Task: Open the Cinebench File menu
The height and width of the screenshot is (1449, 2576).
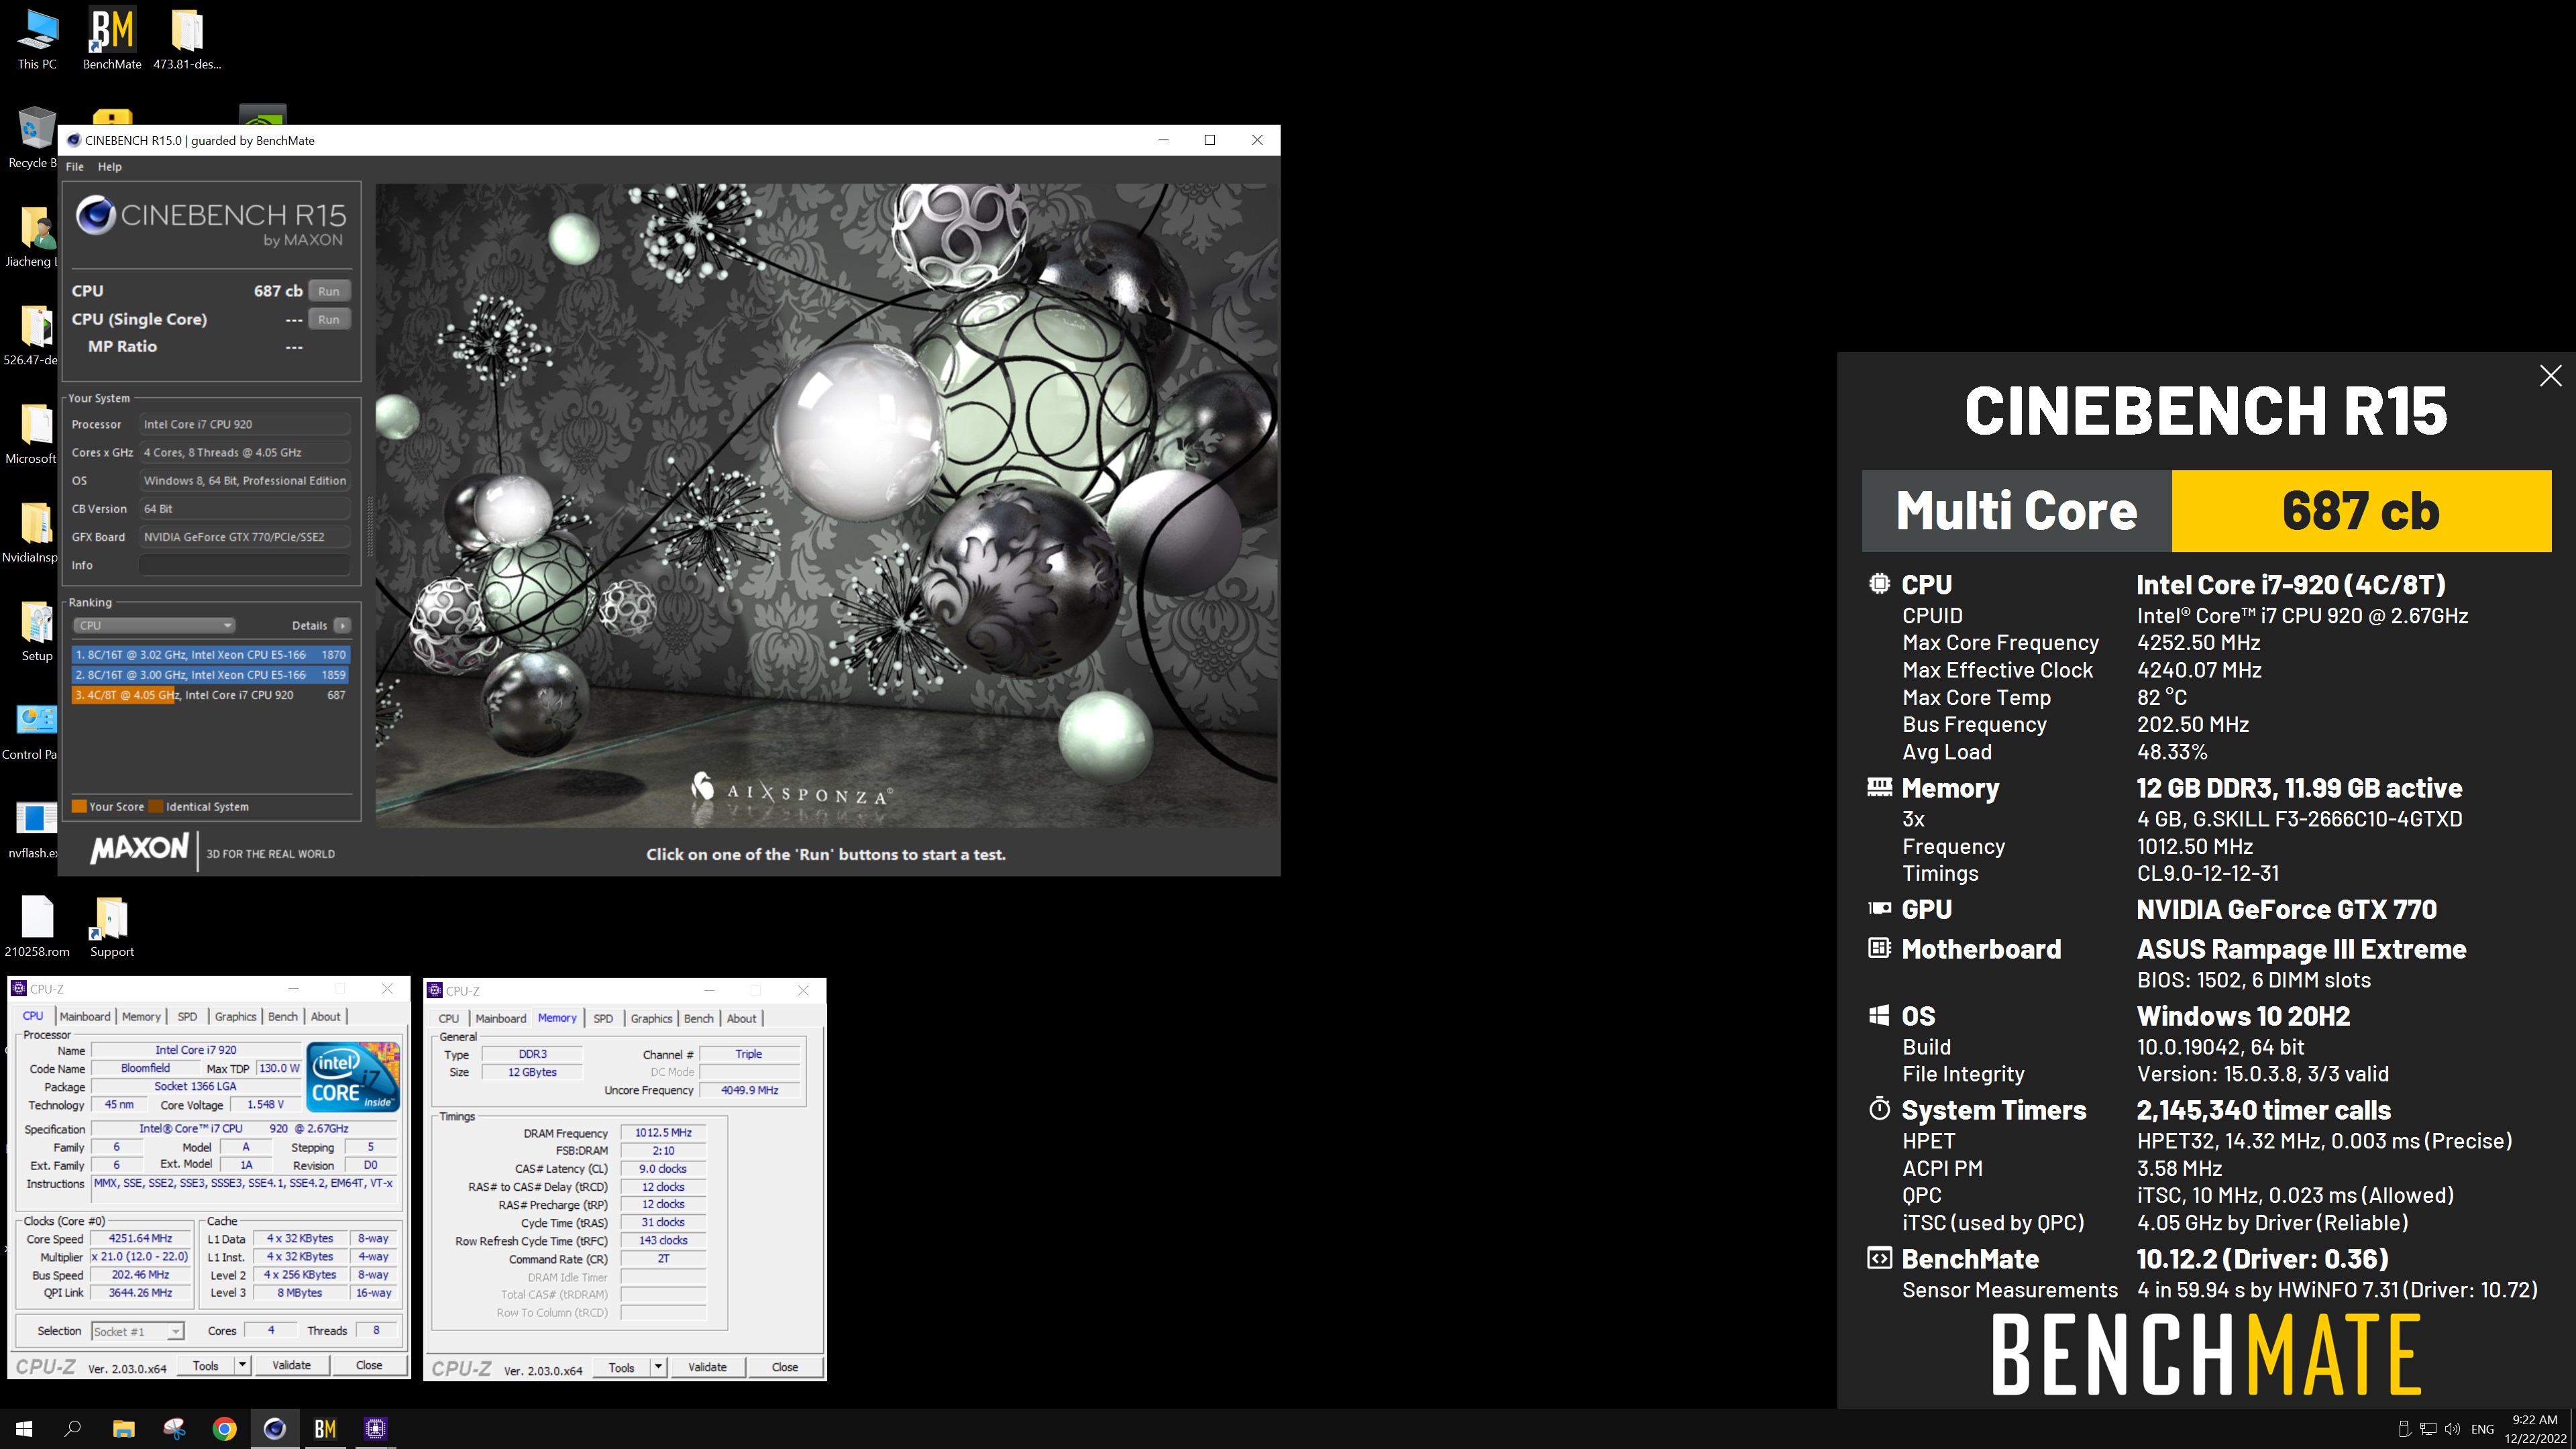Action: (x=75, y=167)
